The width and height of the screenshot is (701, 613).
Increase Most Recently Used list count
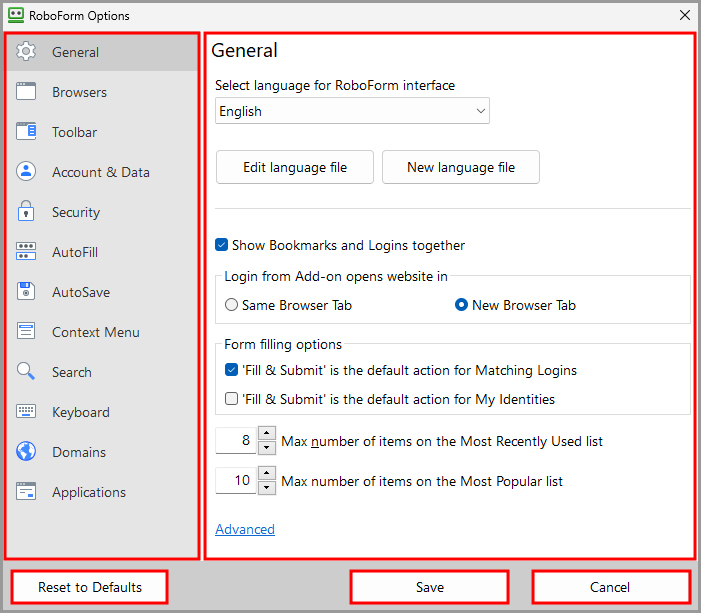[x=267, y=433]
